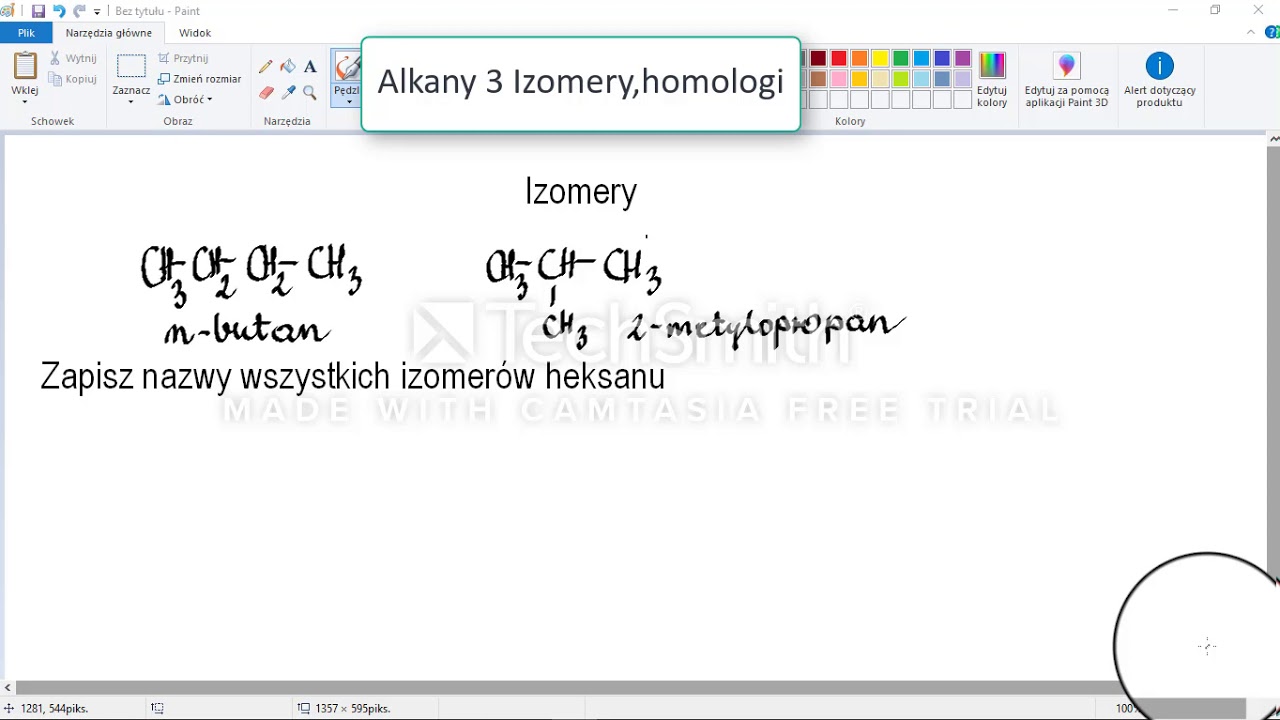Click the handwritten n-butan label
Screen dimensions: 1280x720
pyautogui.click(x=247, y=330)
